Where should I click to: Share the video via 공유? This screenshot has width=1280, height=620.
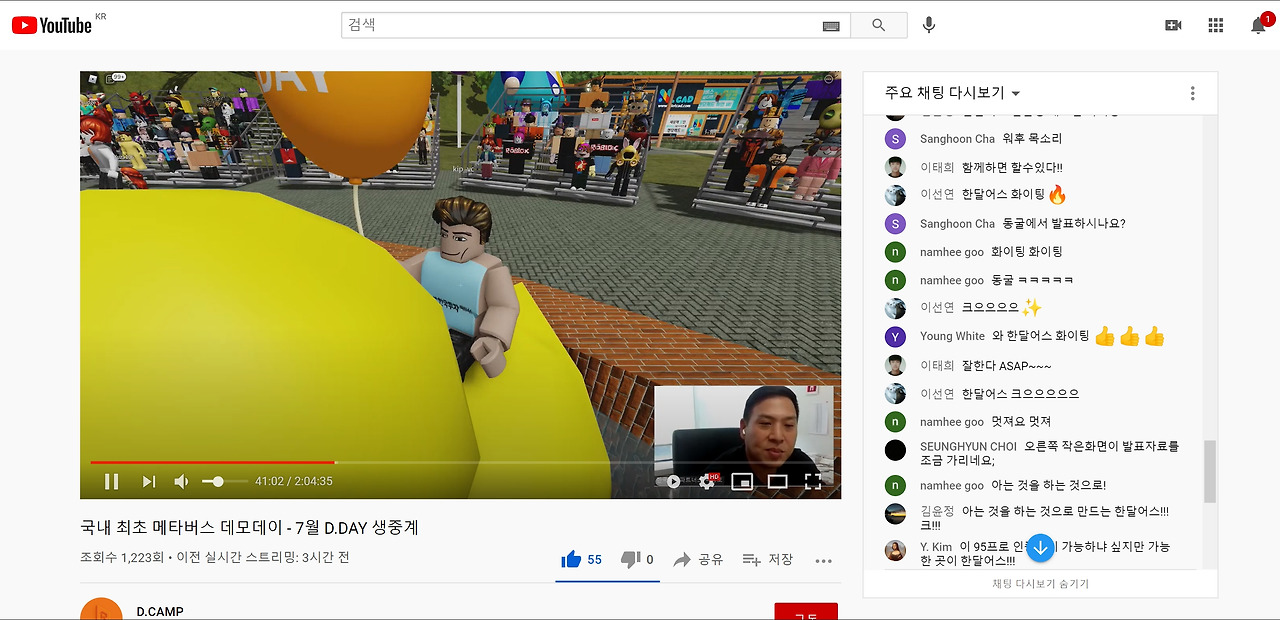click(x=698, y=559)
